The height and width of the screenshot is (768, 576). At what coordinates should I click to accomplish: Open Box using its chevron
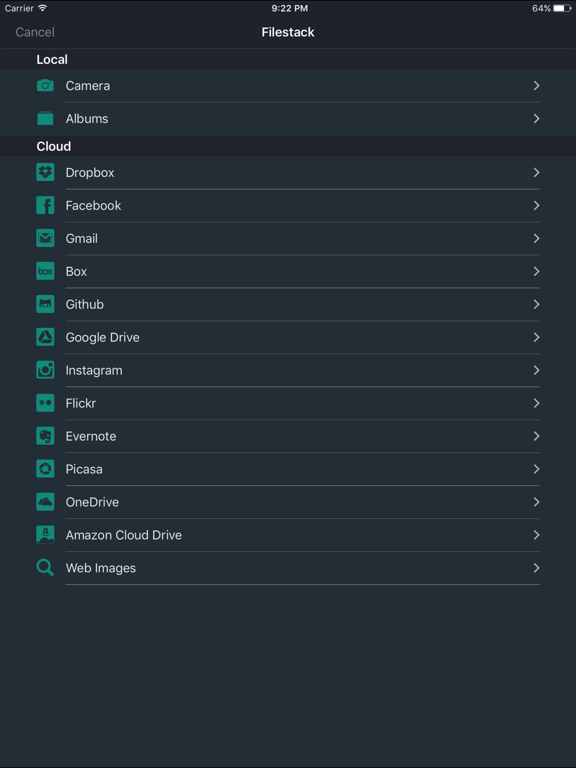point(536,271)
